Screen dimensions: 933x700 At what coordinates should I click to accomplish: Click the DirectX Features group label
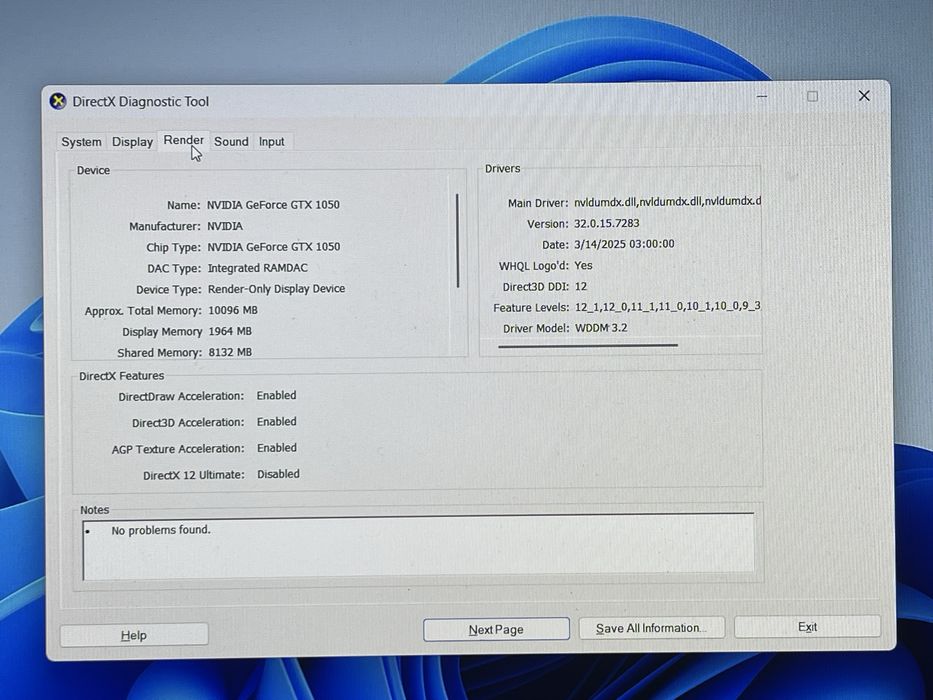(x=121, y=376)
